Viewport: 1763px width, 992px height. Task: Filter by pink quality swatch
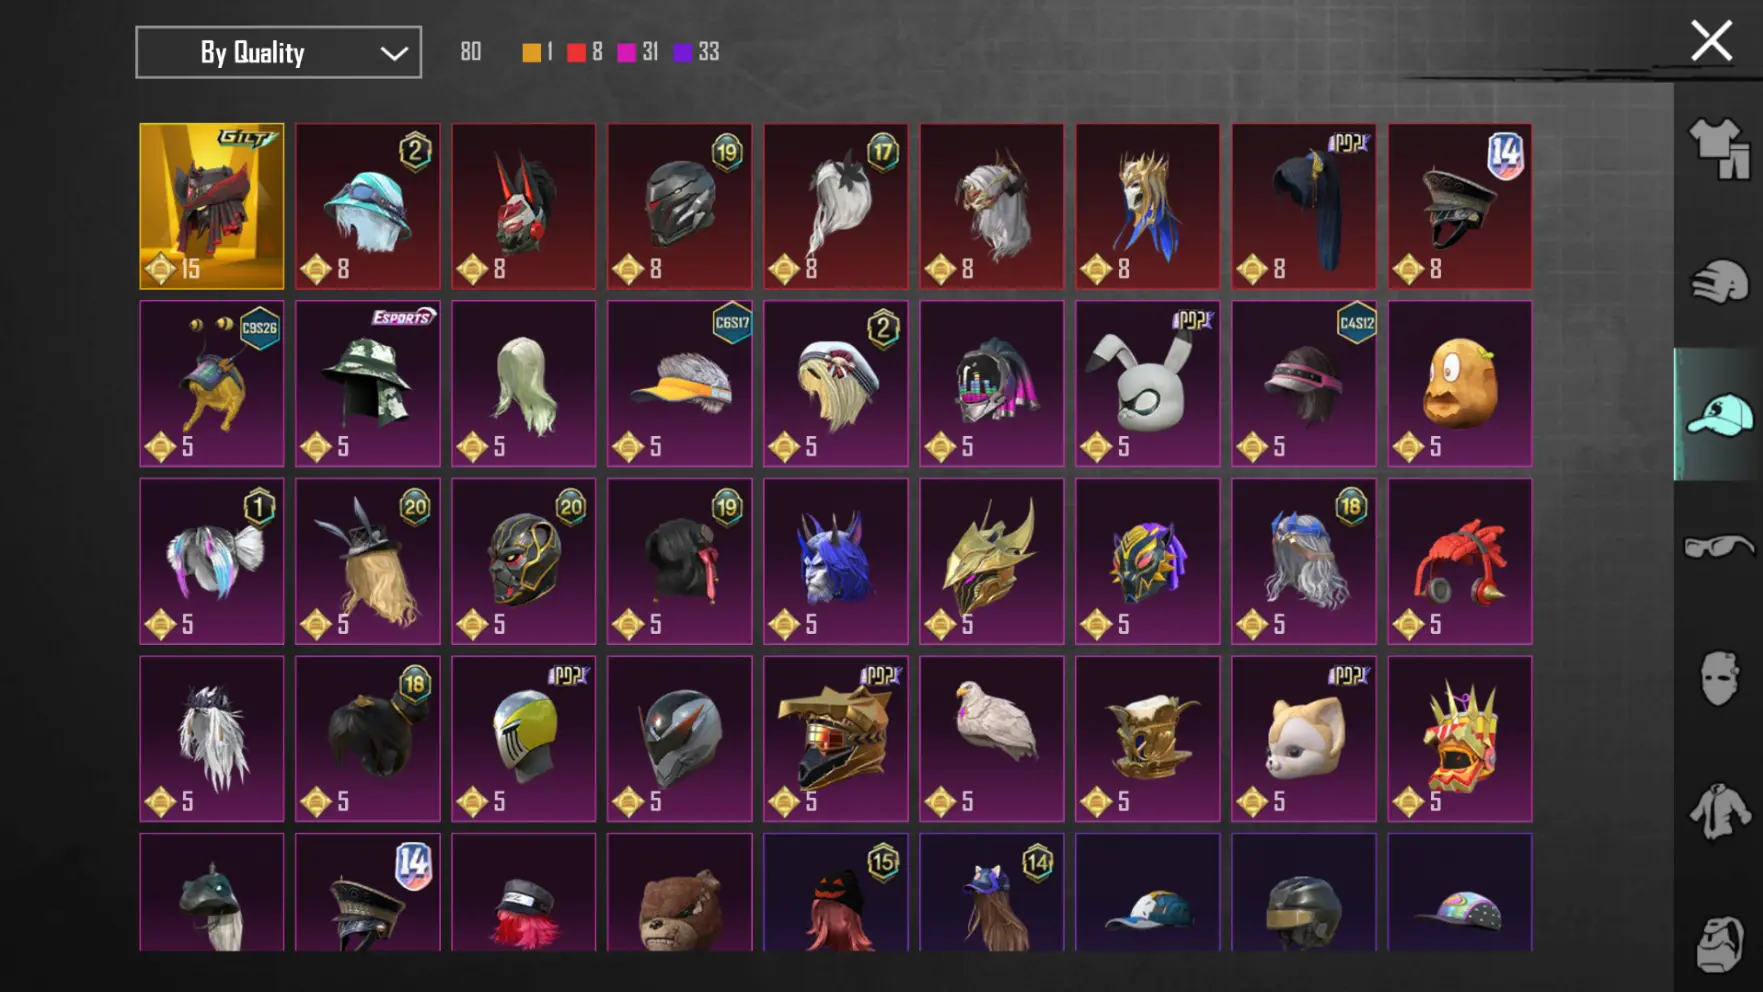tap(626, 52)
